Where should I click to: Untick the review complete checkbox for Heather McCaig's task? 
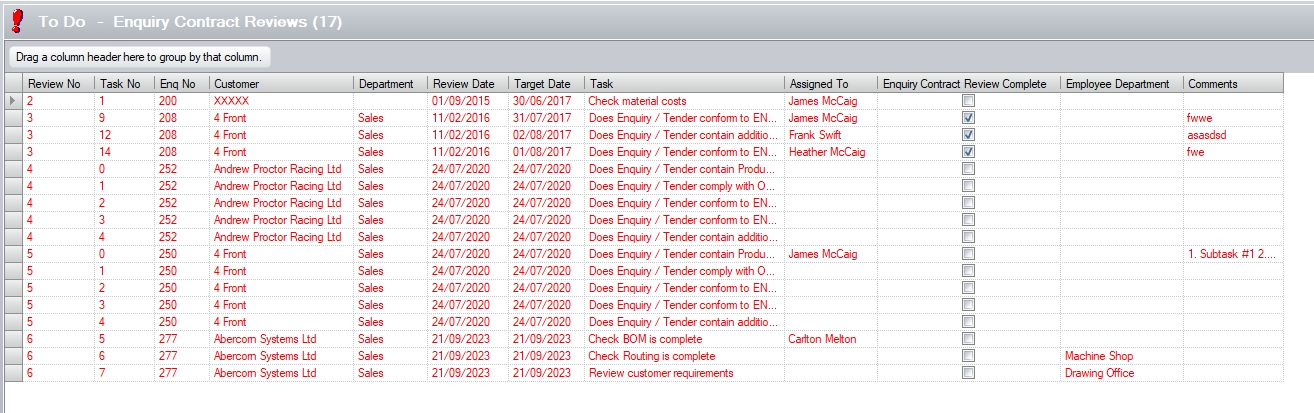(968, 152)
